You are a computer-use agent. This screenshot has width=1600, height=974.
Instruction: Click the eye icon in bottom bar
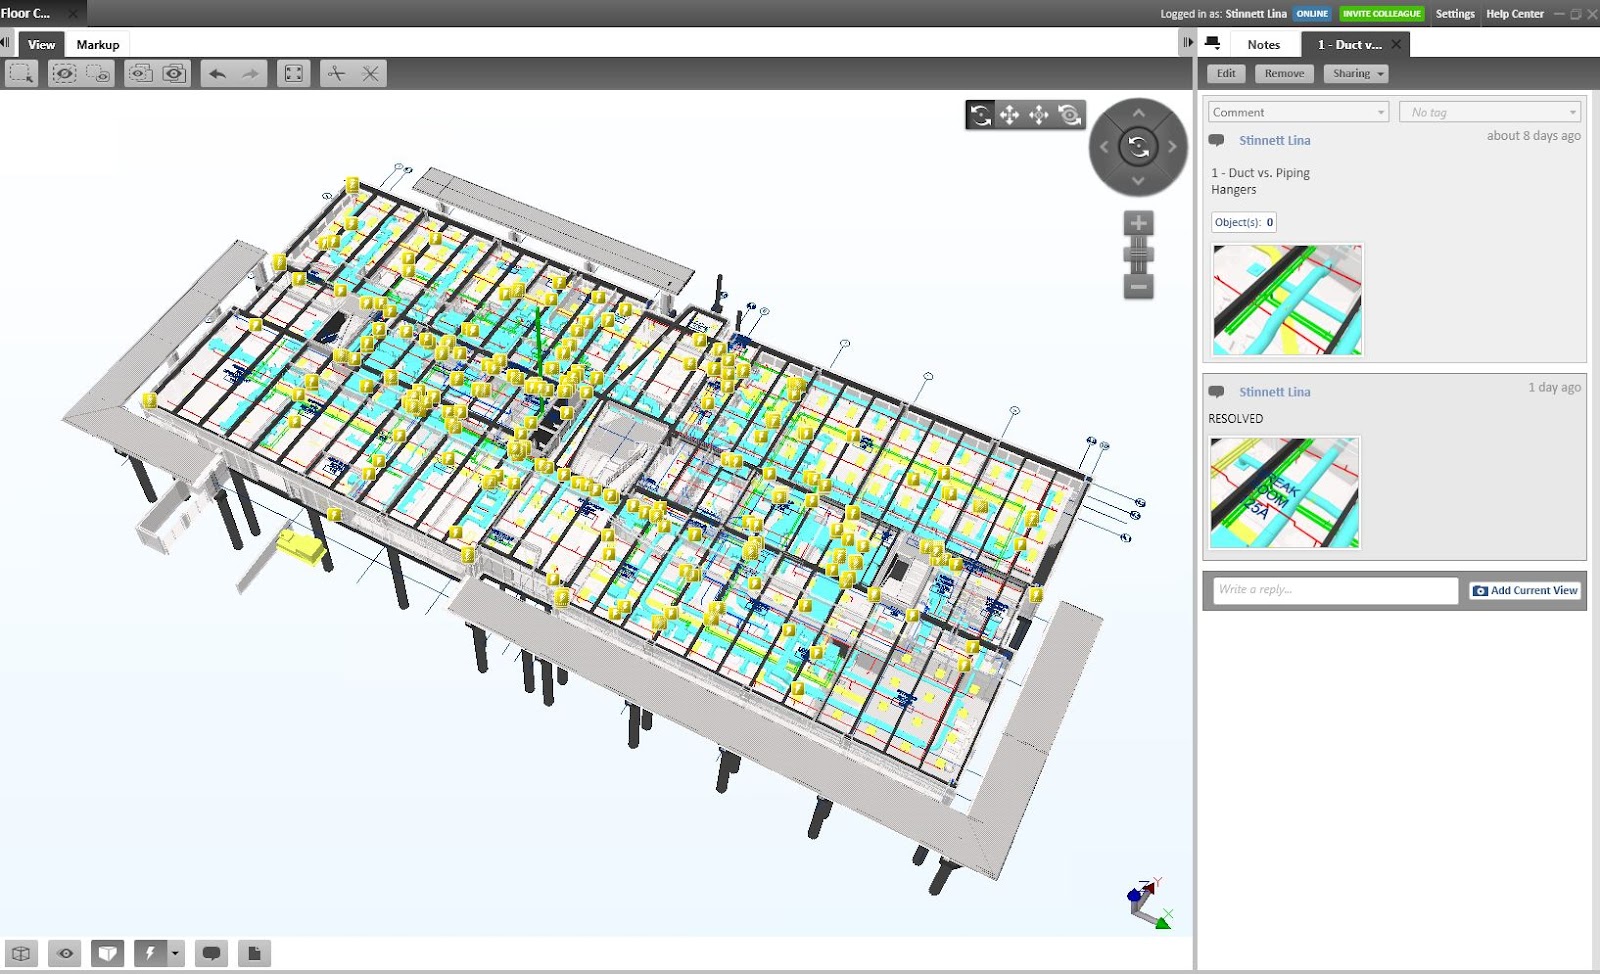pyautogui.click(x=65, y=953)
